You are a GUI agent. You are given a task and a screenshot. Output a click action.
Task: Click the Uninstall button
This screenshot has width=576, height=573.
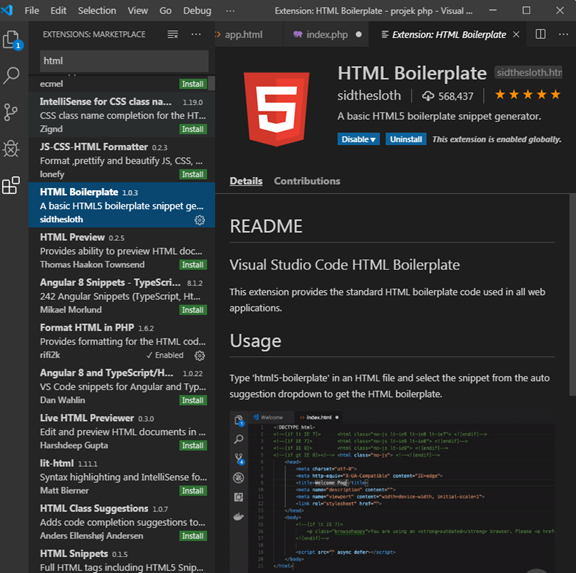coord(406,139)
